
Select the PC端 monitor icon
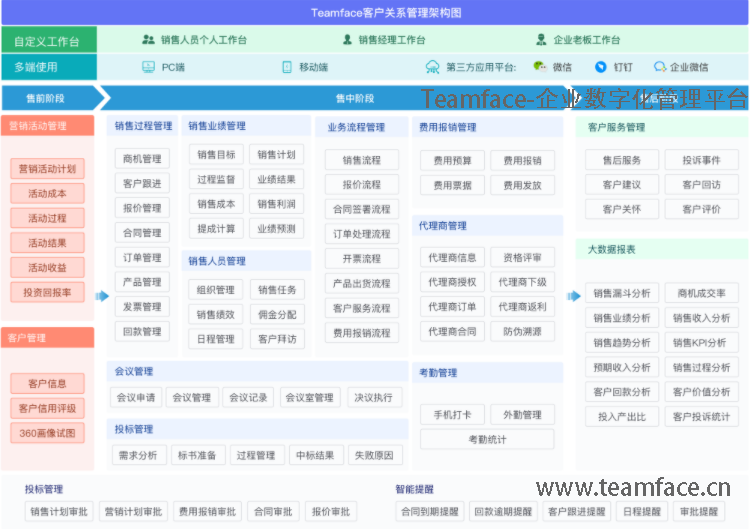tap(149, 67)
